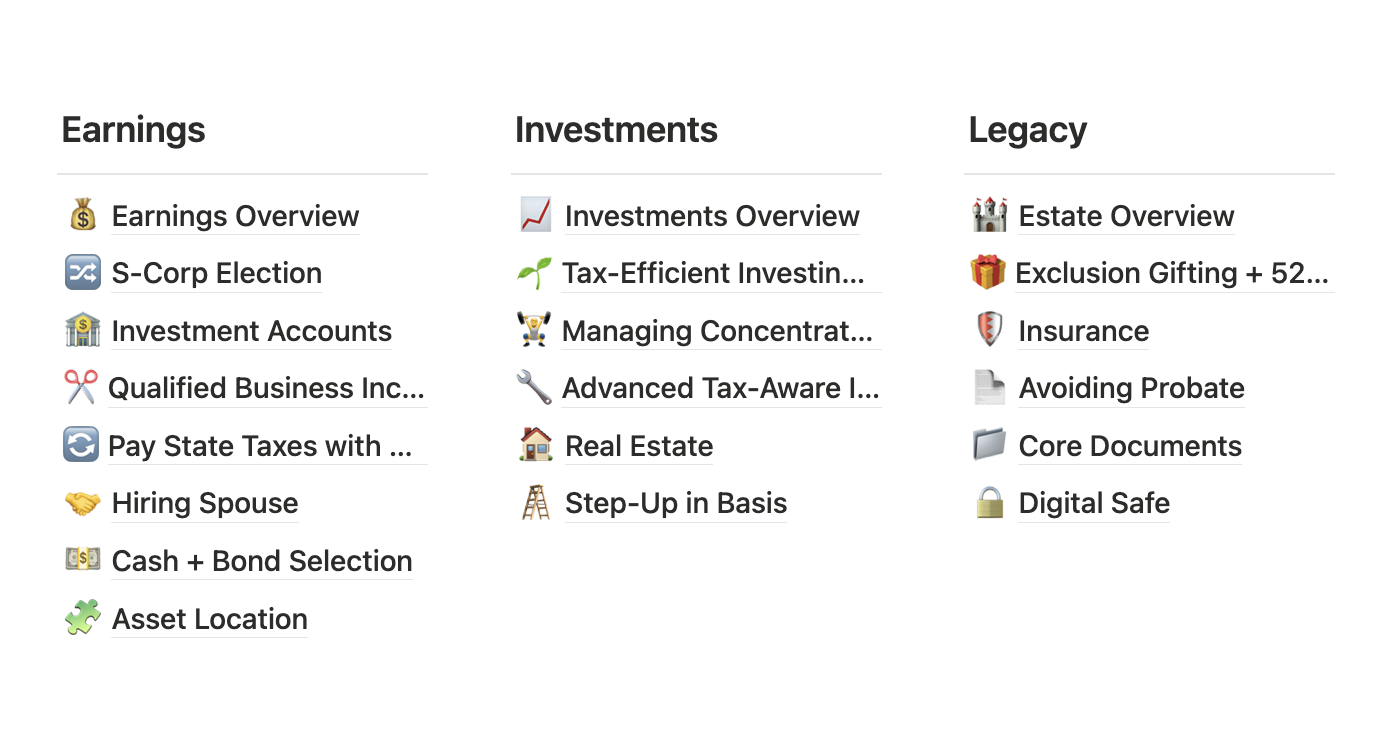Click the puzzle piece icon next to Asset Location
Image resolution: width=1392 pixels, height=746 pixels.
pos(83,618)
